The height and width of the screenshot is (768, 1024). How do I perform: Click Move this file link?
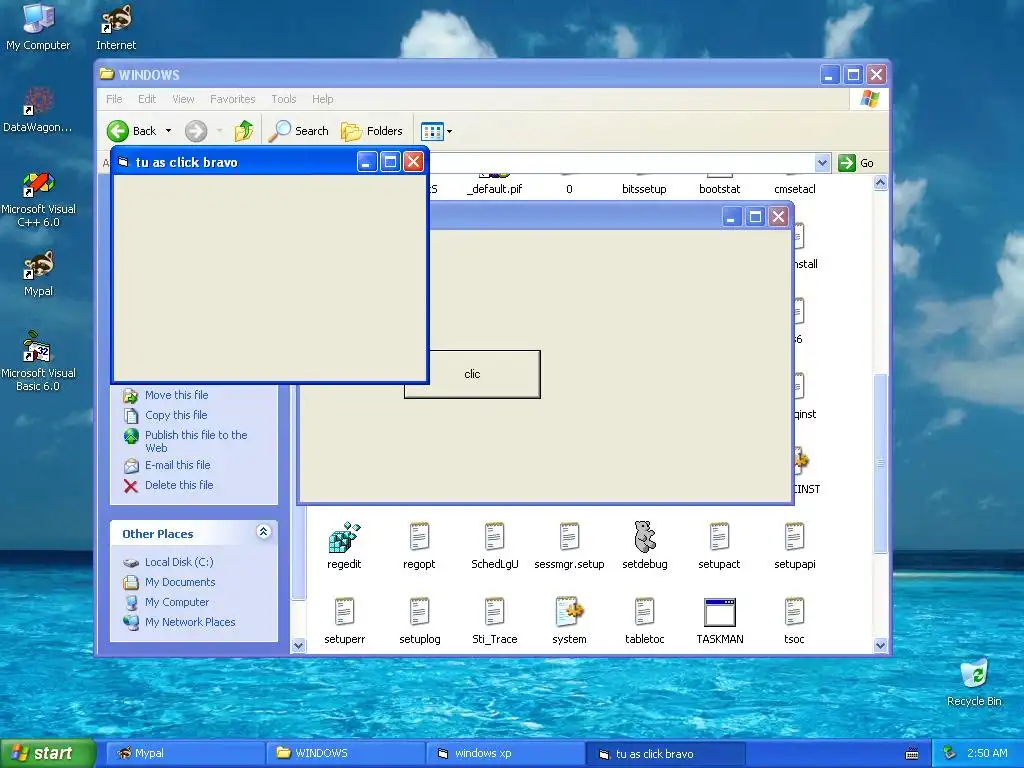(x=176, y=395)
